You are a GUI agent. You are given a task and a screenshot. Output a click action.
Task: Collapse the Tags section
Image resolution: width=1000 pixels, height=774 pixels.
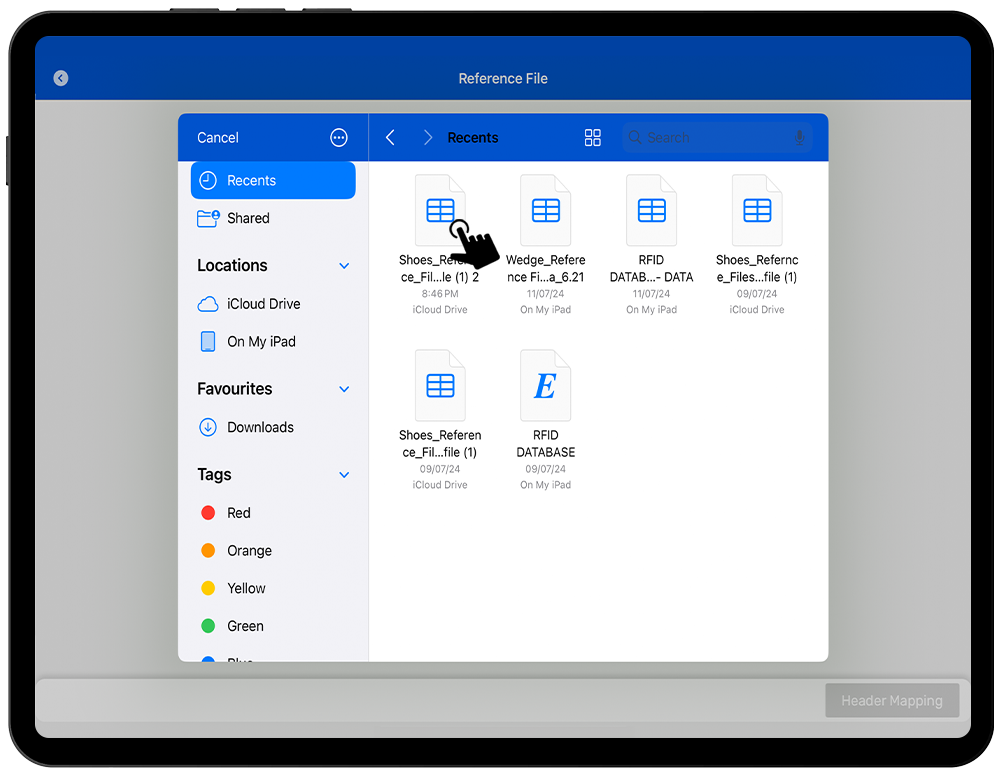(344, 475)
